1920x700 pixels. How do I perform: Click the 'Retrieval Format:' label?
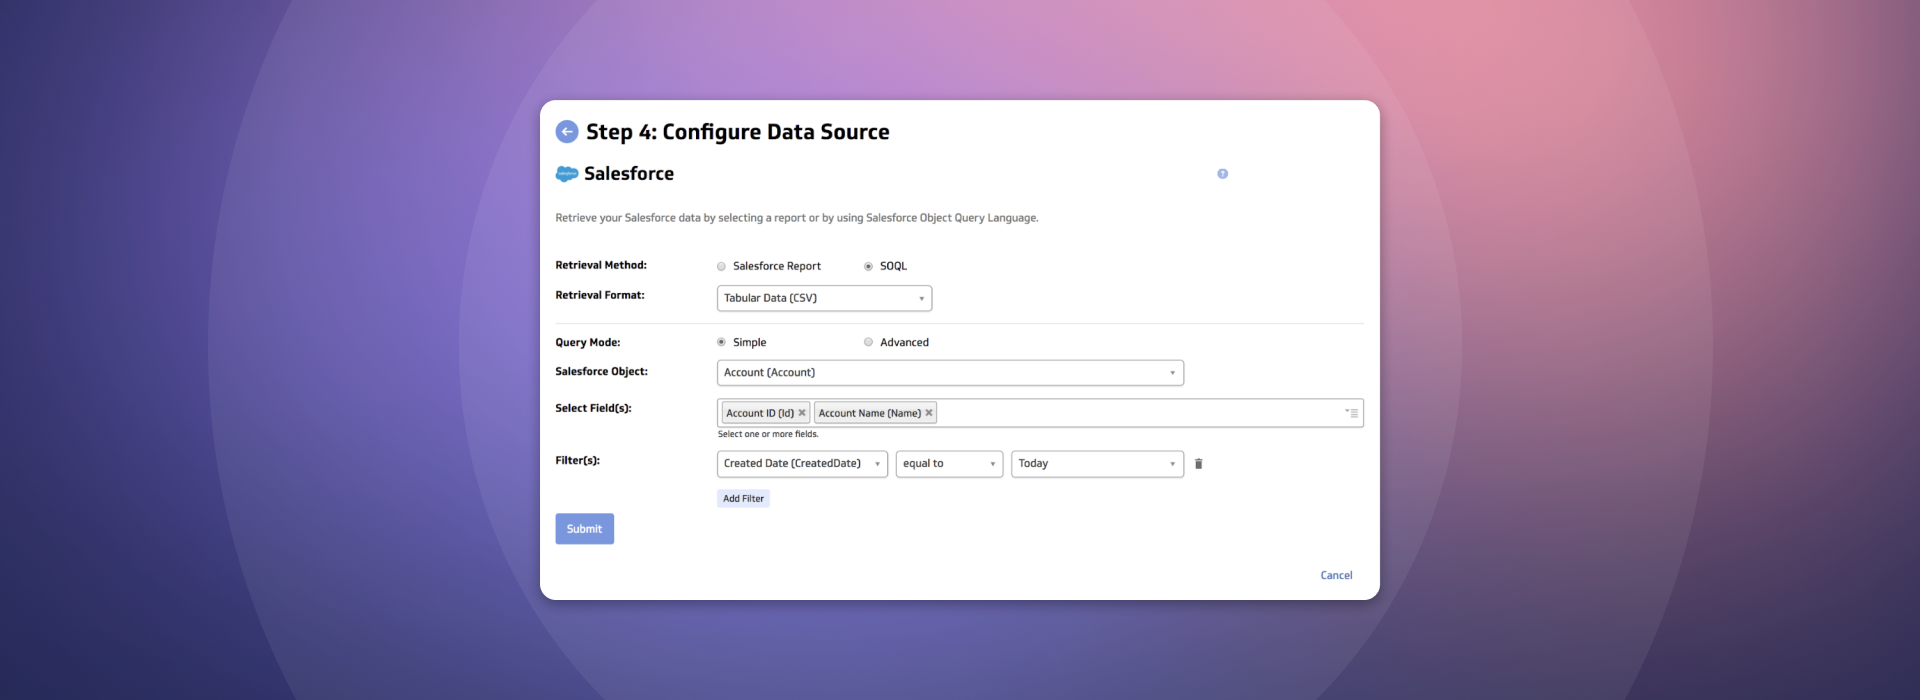point(600,296)
